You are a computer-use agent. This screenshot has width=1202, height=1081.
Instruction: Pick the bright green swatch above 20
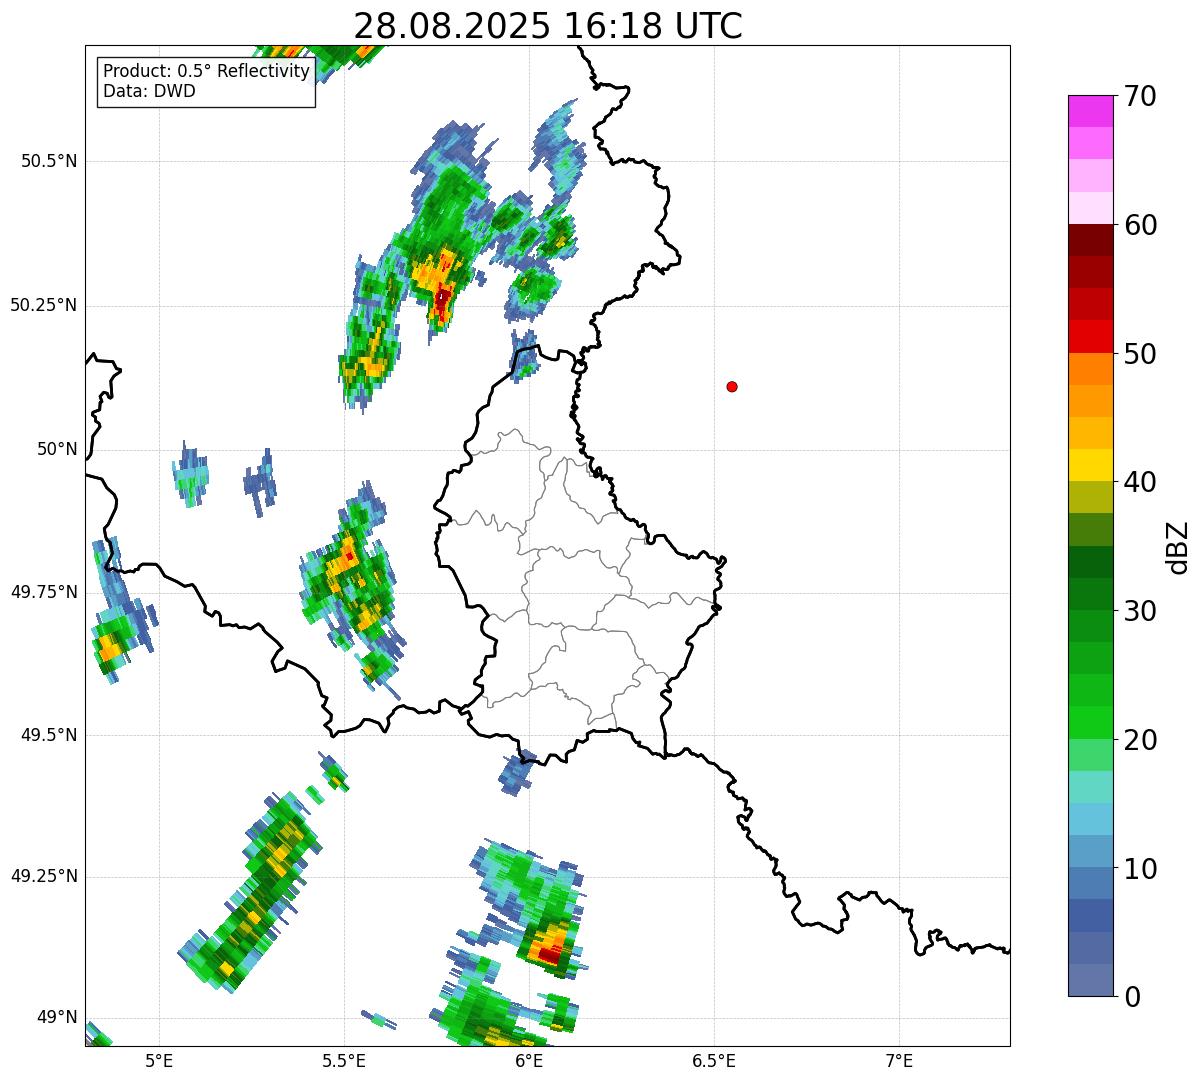pyautogui.click(x=1090, y=723)
